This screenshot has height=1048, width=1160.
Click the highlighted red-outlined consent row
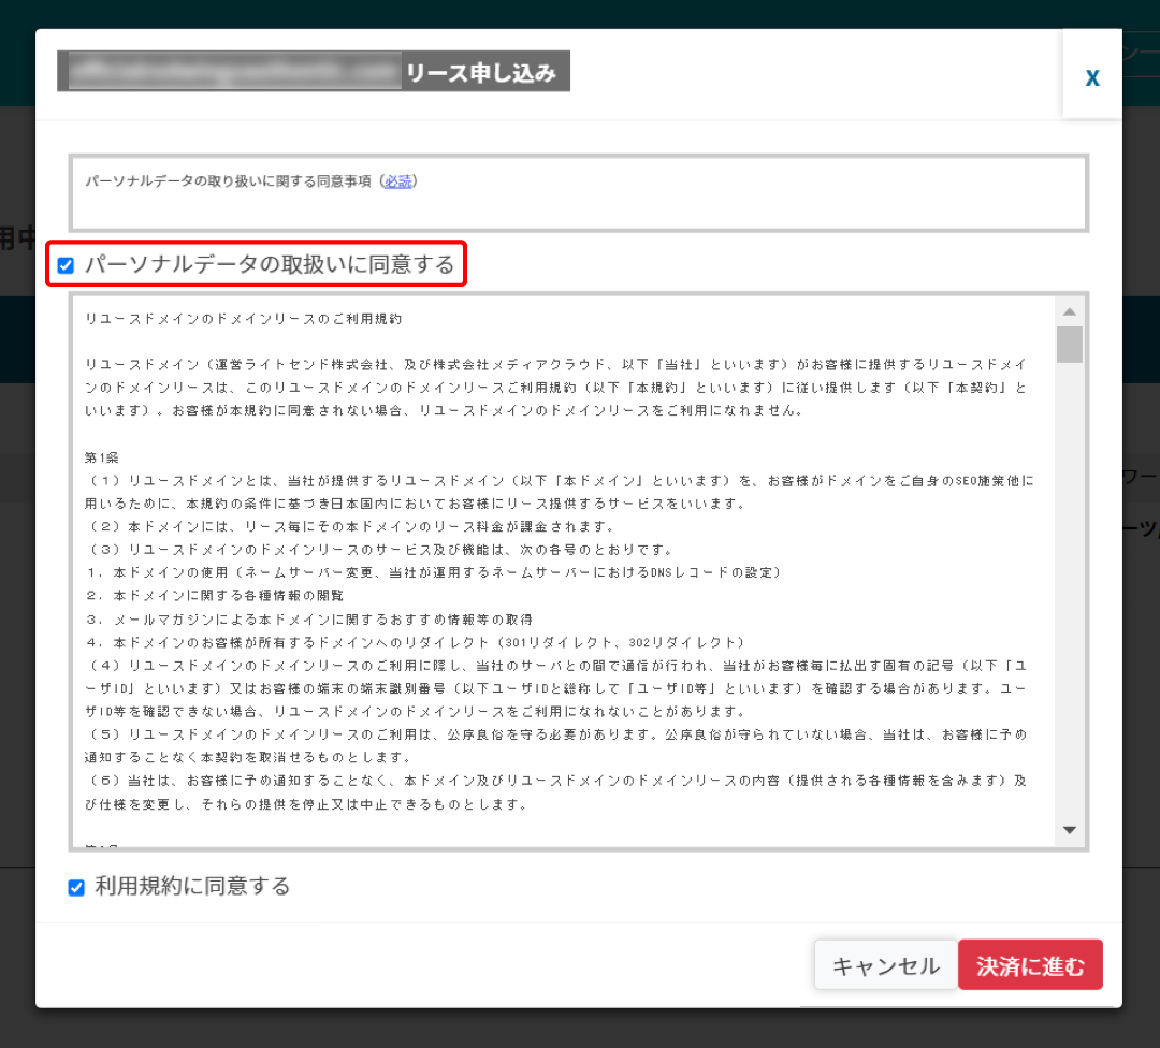(255, 265)
